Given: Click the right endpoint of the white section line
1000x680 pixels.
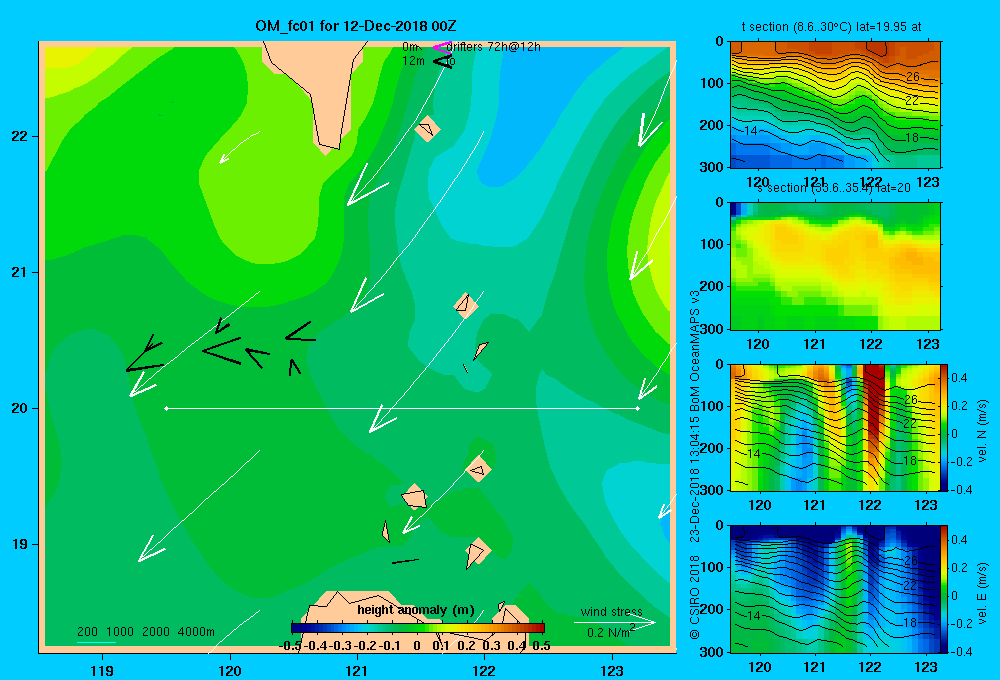Looking at the screenshot, I should point(638,408).
